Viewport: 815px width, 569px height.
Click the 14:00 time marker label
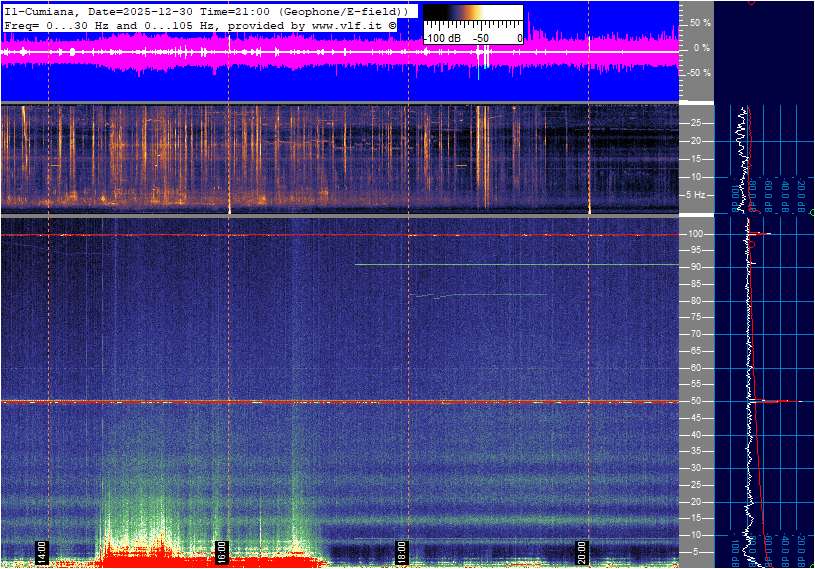click(42, 552)
